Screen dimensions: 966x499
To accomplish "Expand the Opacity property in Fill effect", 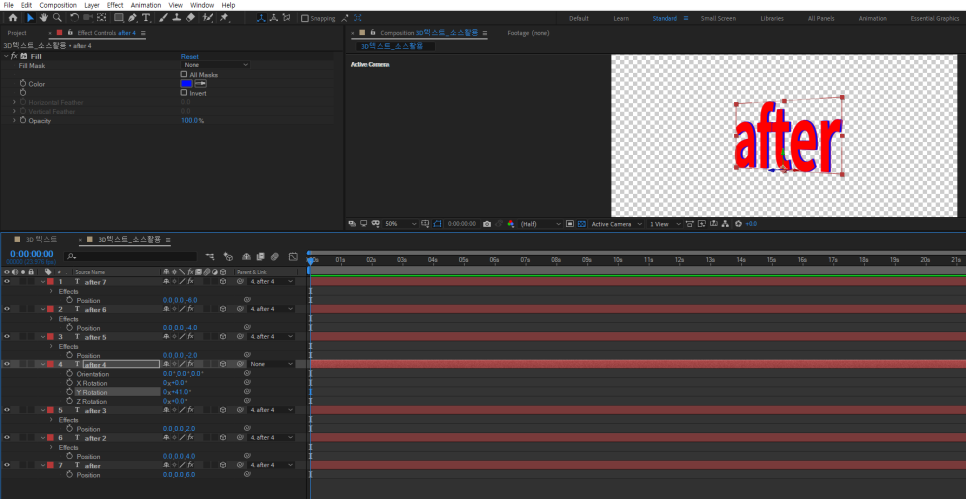I will 14,121.
